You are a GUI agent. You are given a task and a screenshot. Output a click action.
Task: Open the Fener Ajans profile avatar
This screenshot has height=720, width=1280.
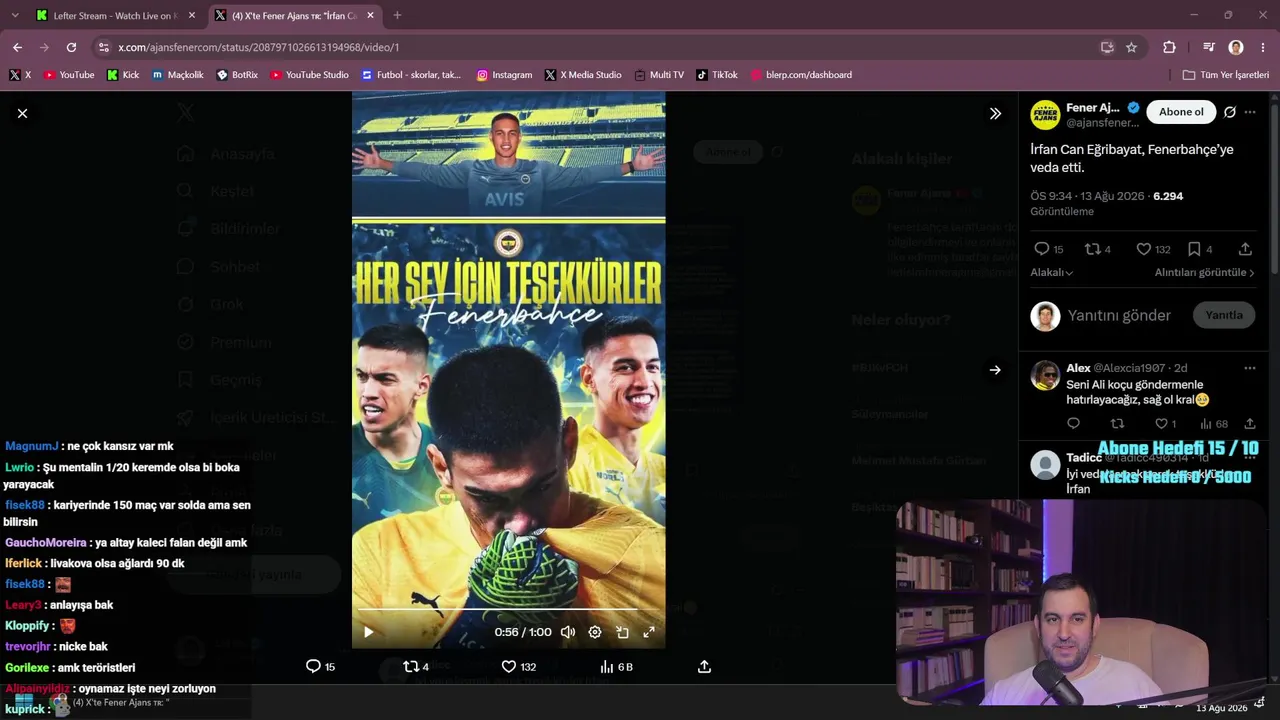[1045, 115]
